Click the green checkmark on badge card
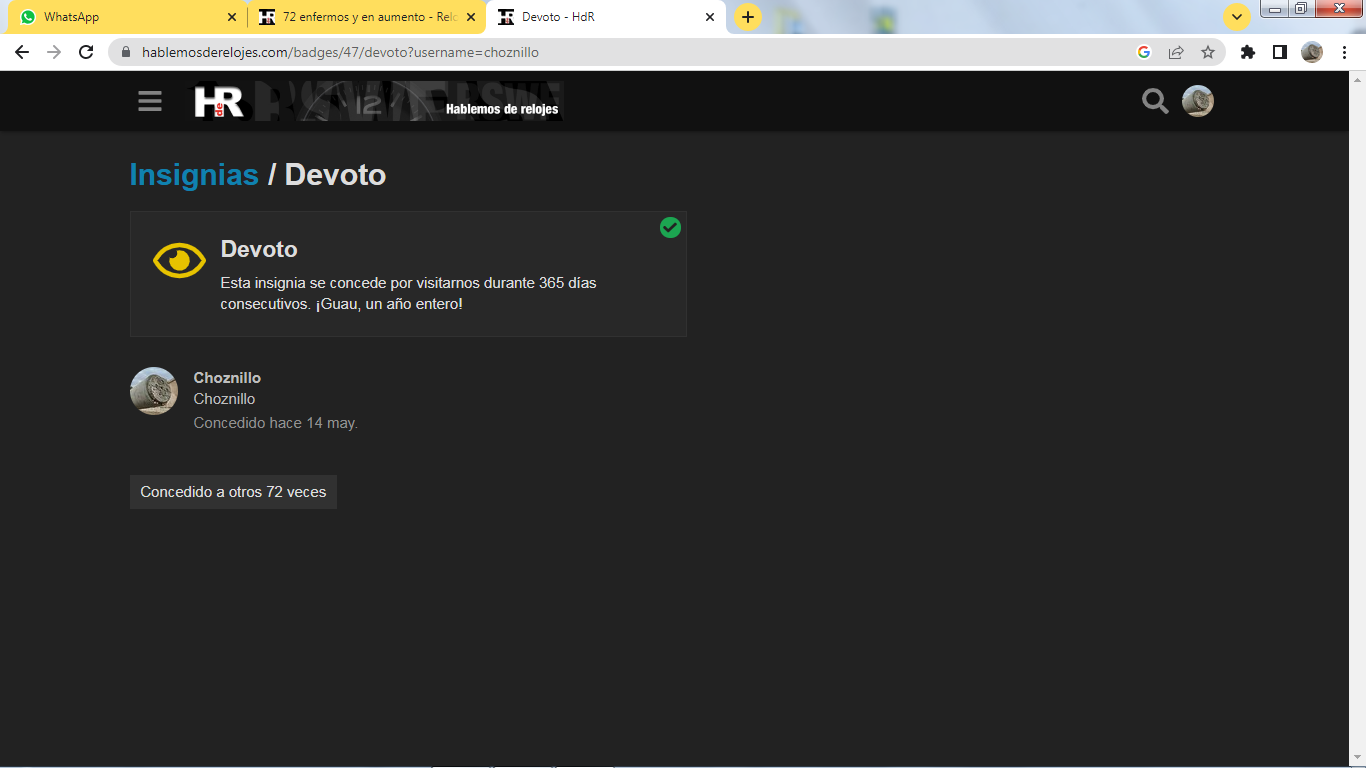Viewport: 1366px width, 768px height. point(670,228)
